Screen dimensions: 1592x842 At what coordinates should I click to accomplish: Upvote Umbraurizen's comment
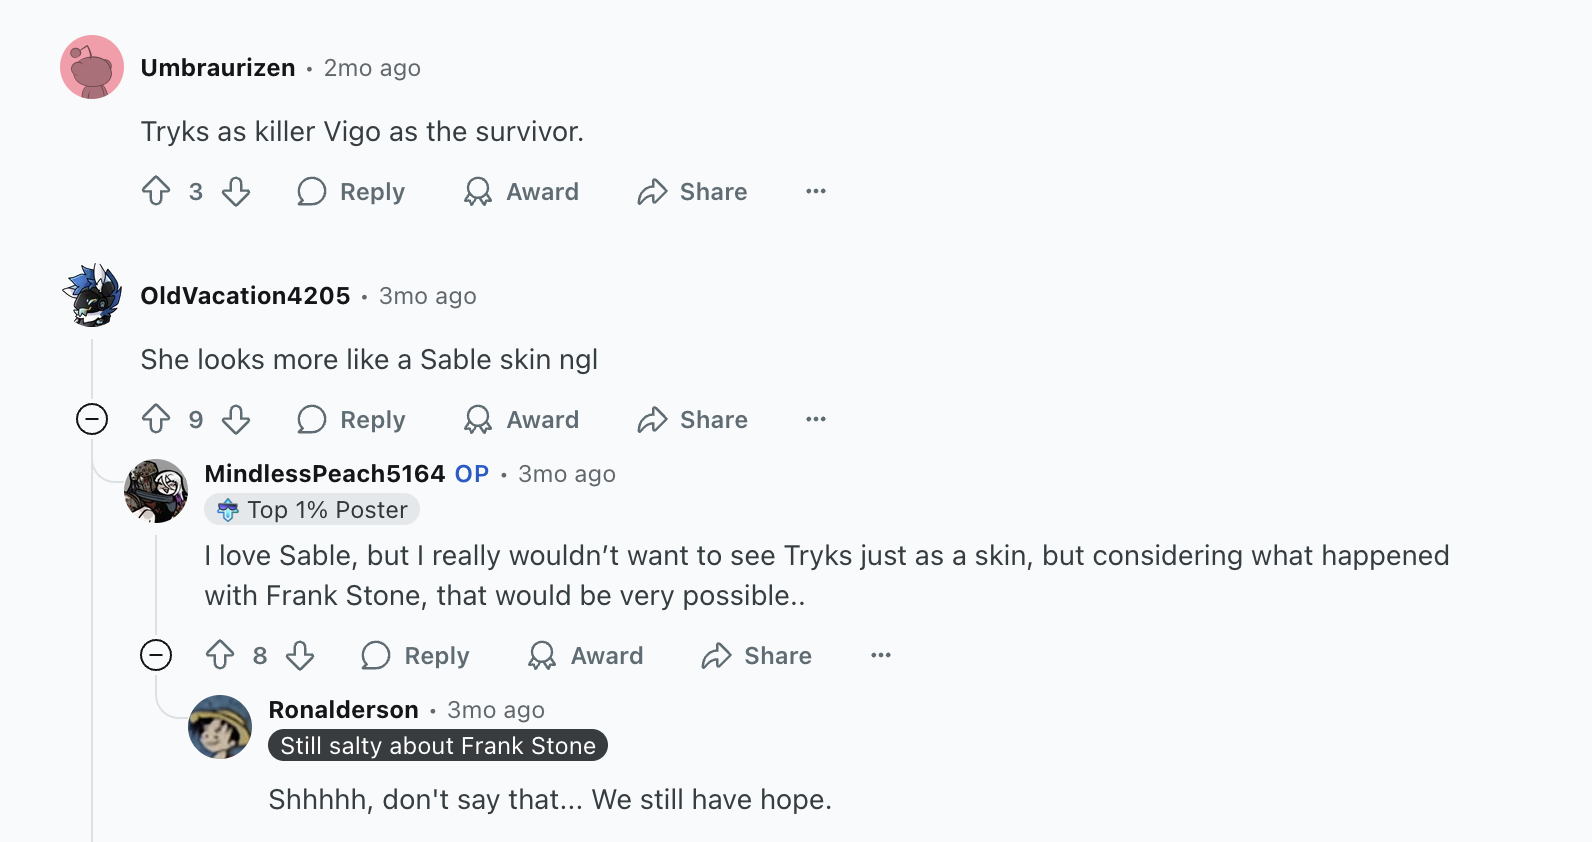tap(157, 191)
